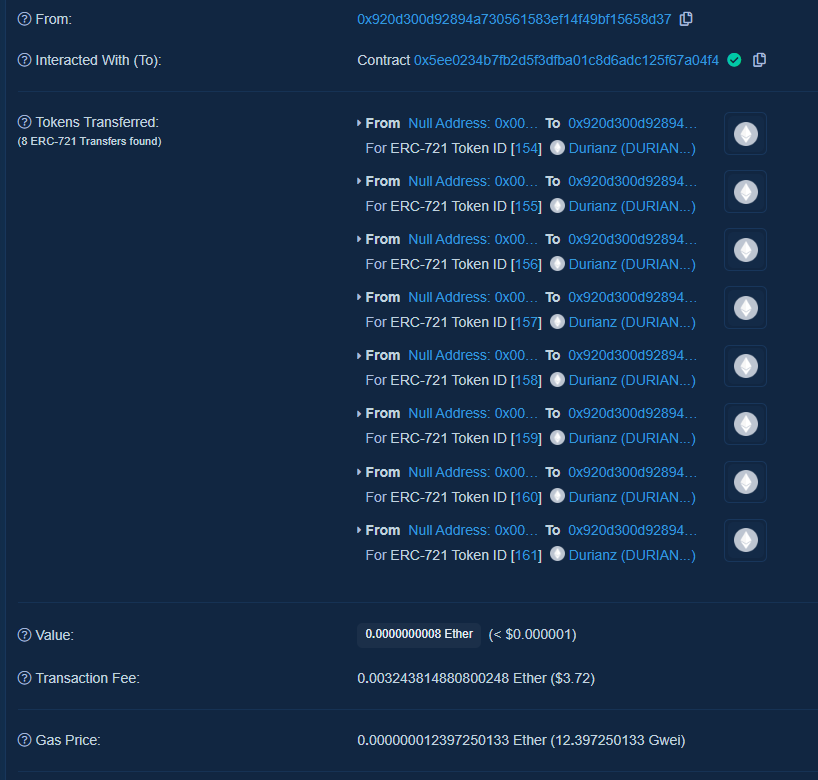Expand transfer arrow for Token ID 154

coord(359,123)
